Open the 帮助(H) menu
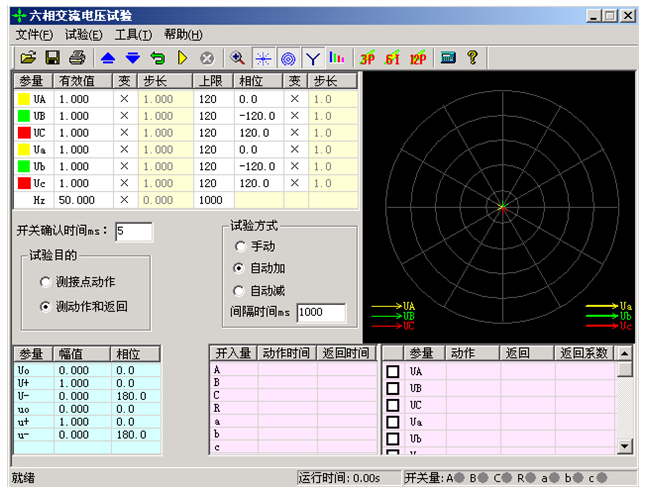 pos(182,35)
